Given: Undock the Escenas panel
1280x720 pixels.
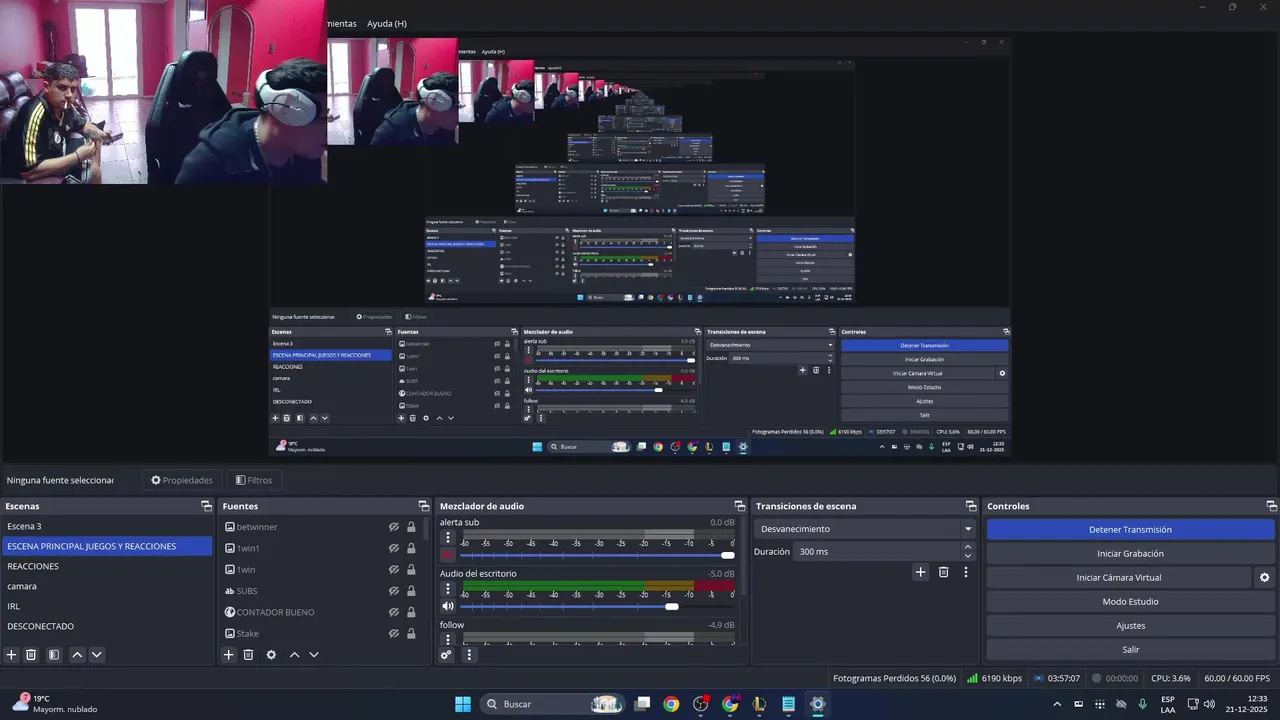Looking at the screenshot, I should (x=206, y=506).
